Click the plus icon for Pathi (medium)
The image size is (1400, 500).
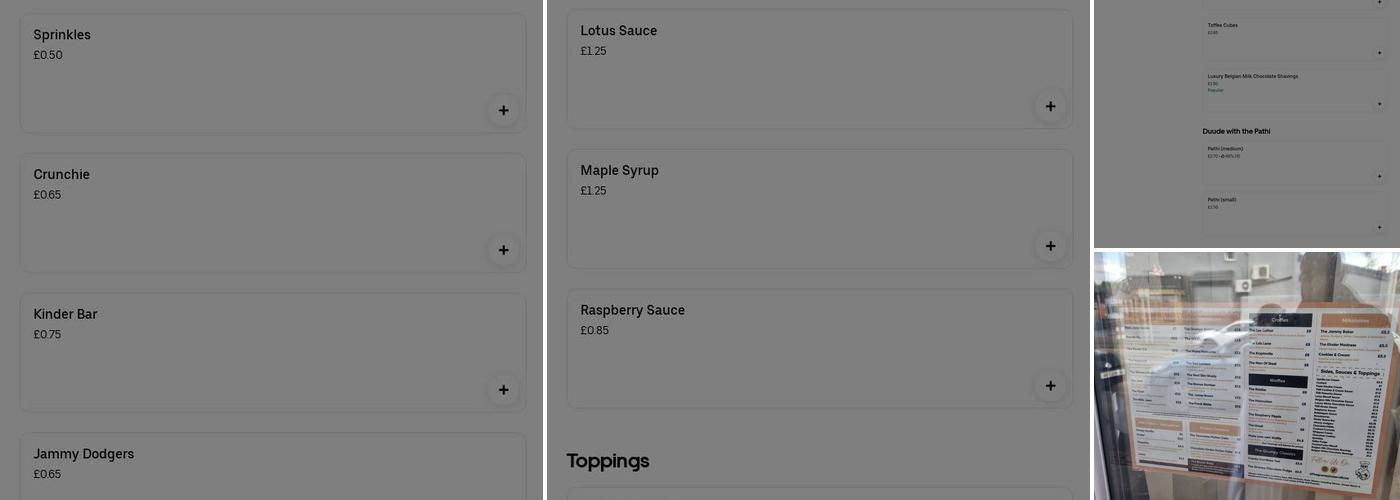coord(1379,176)
